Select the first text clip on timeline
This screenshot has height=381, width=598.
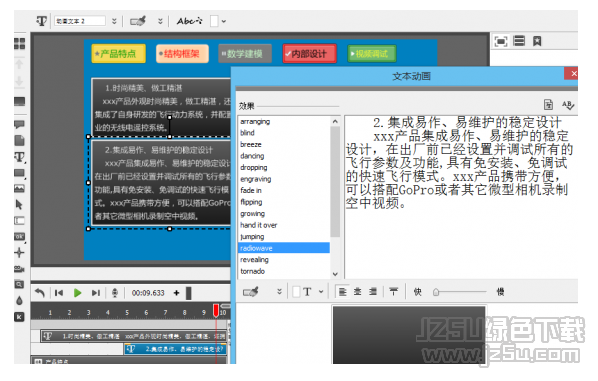(x=134, y=336)
